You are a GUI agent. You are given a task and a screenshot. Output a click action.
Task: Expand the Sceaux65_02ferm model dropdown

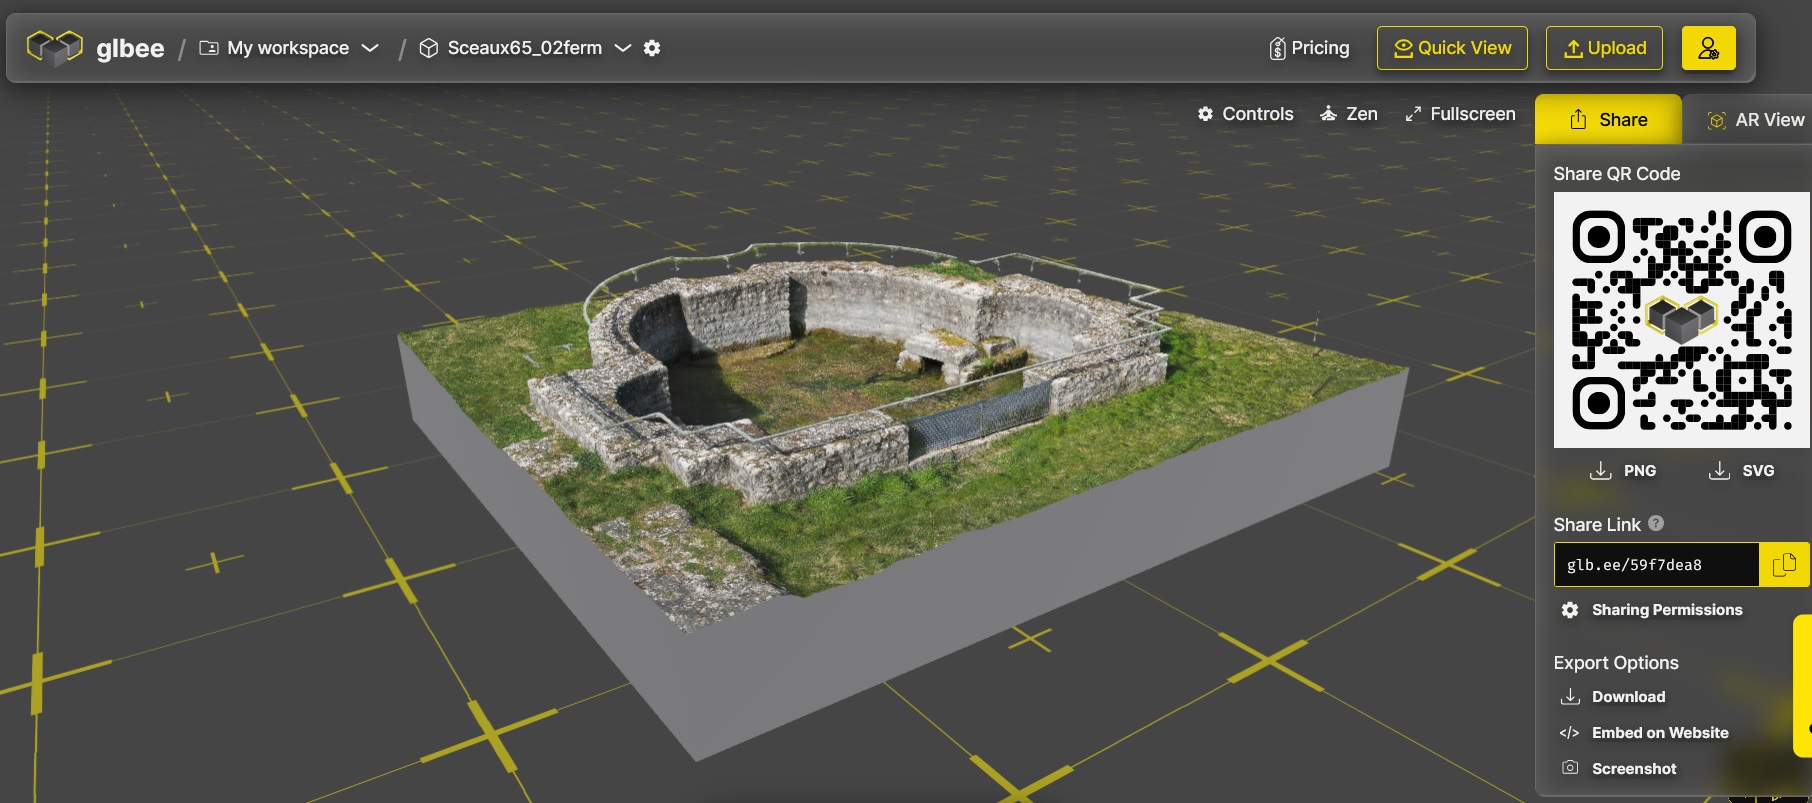pos(622,48)
